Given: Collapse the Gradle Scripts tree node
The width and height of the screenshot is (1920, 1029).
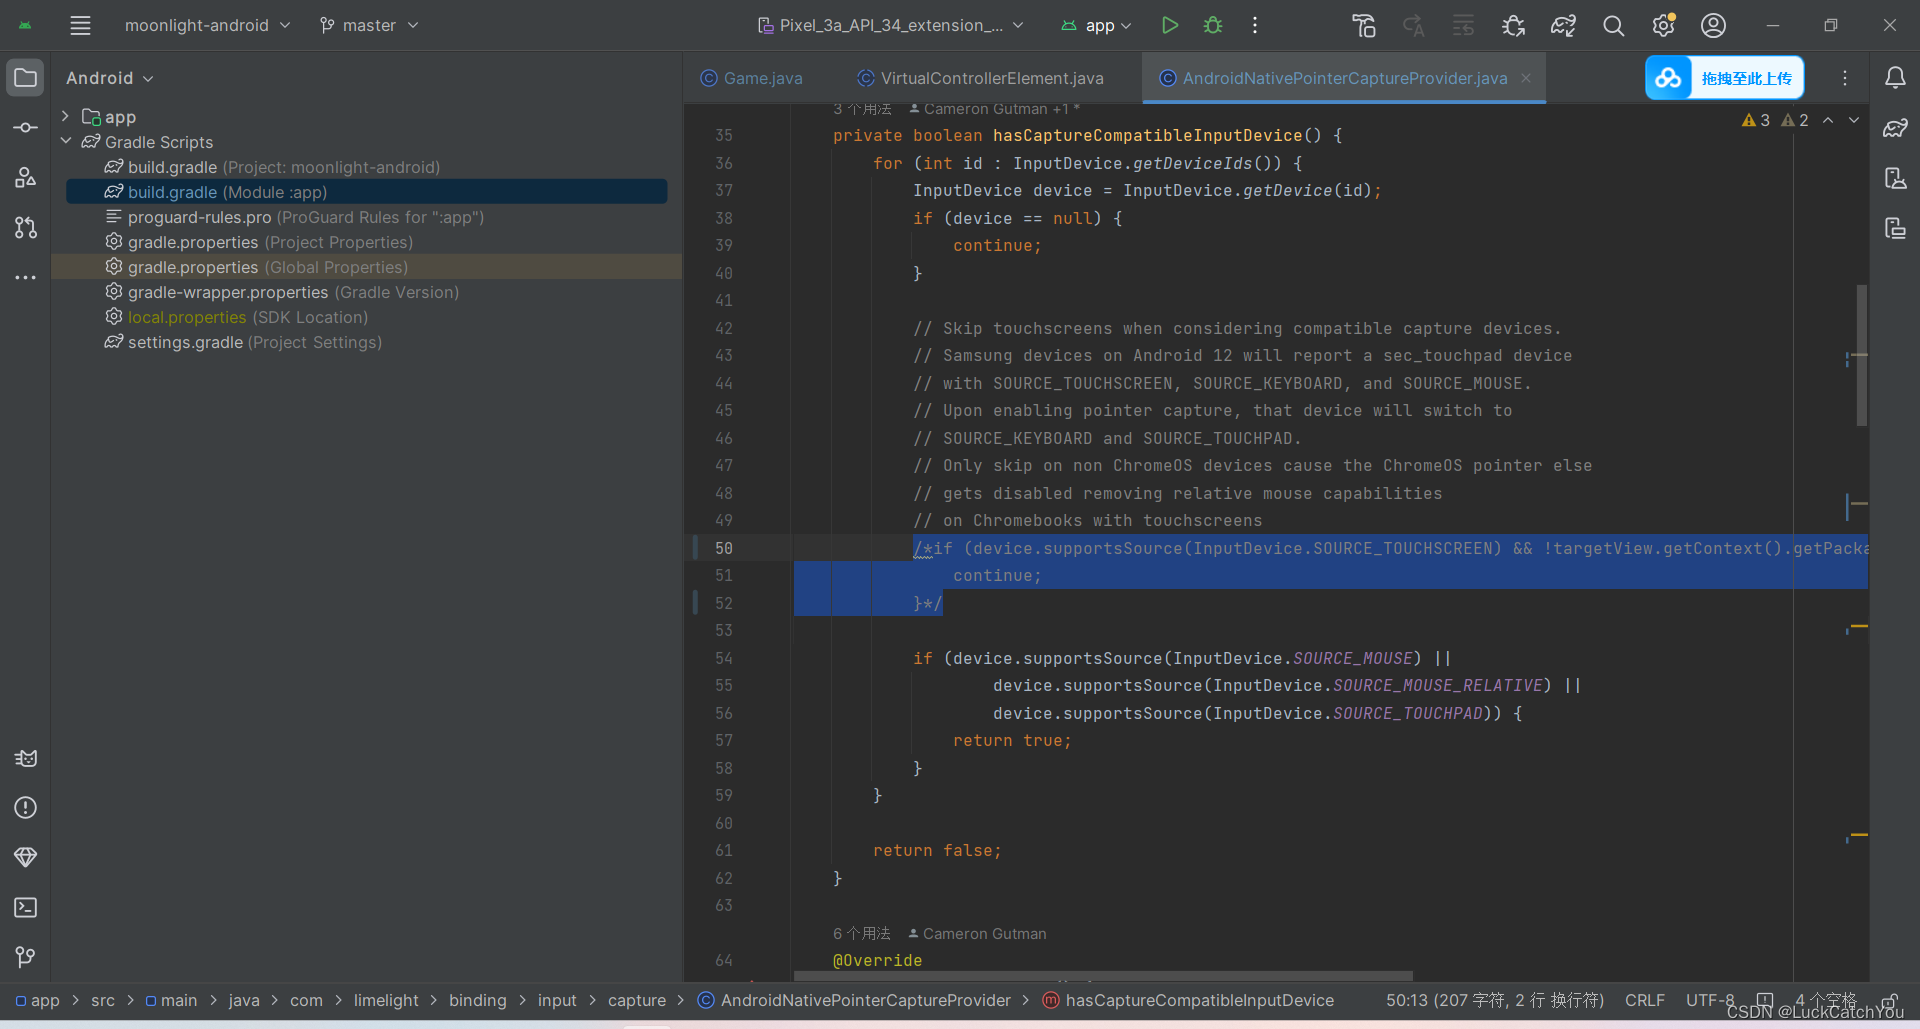Looking at the screenshot, I should coord(66,142).
